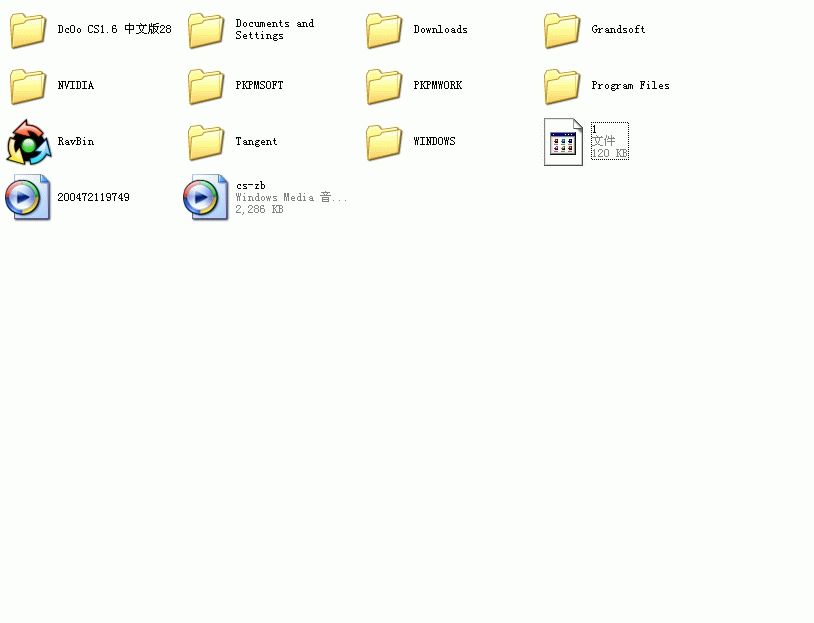The height and width of the screenshot is (623, 814).
Task: Click the "Tangent" folder name
Action: point(256,142)
